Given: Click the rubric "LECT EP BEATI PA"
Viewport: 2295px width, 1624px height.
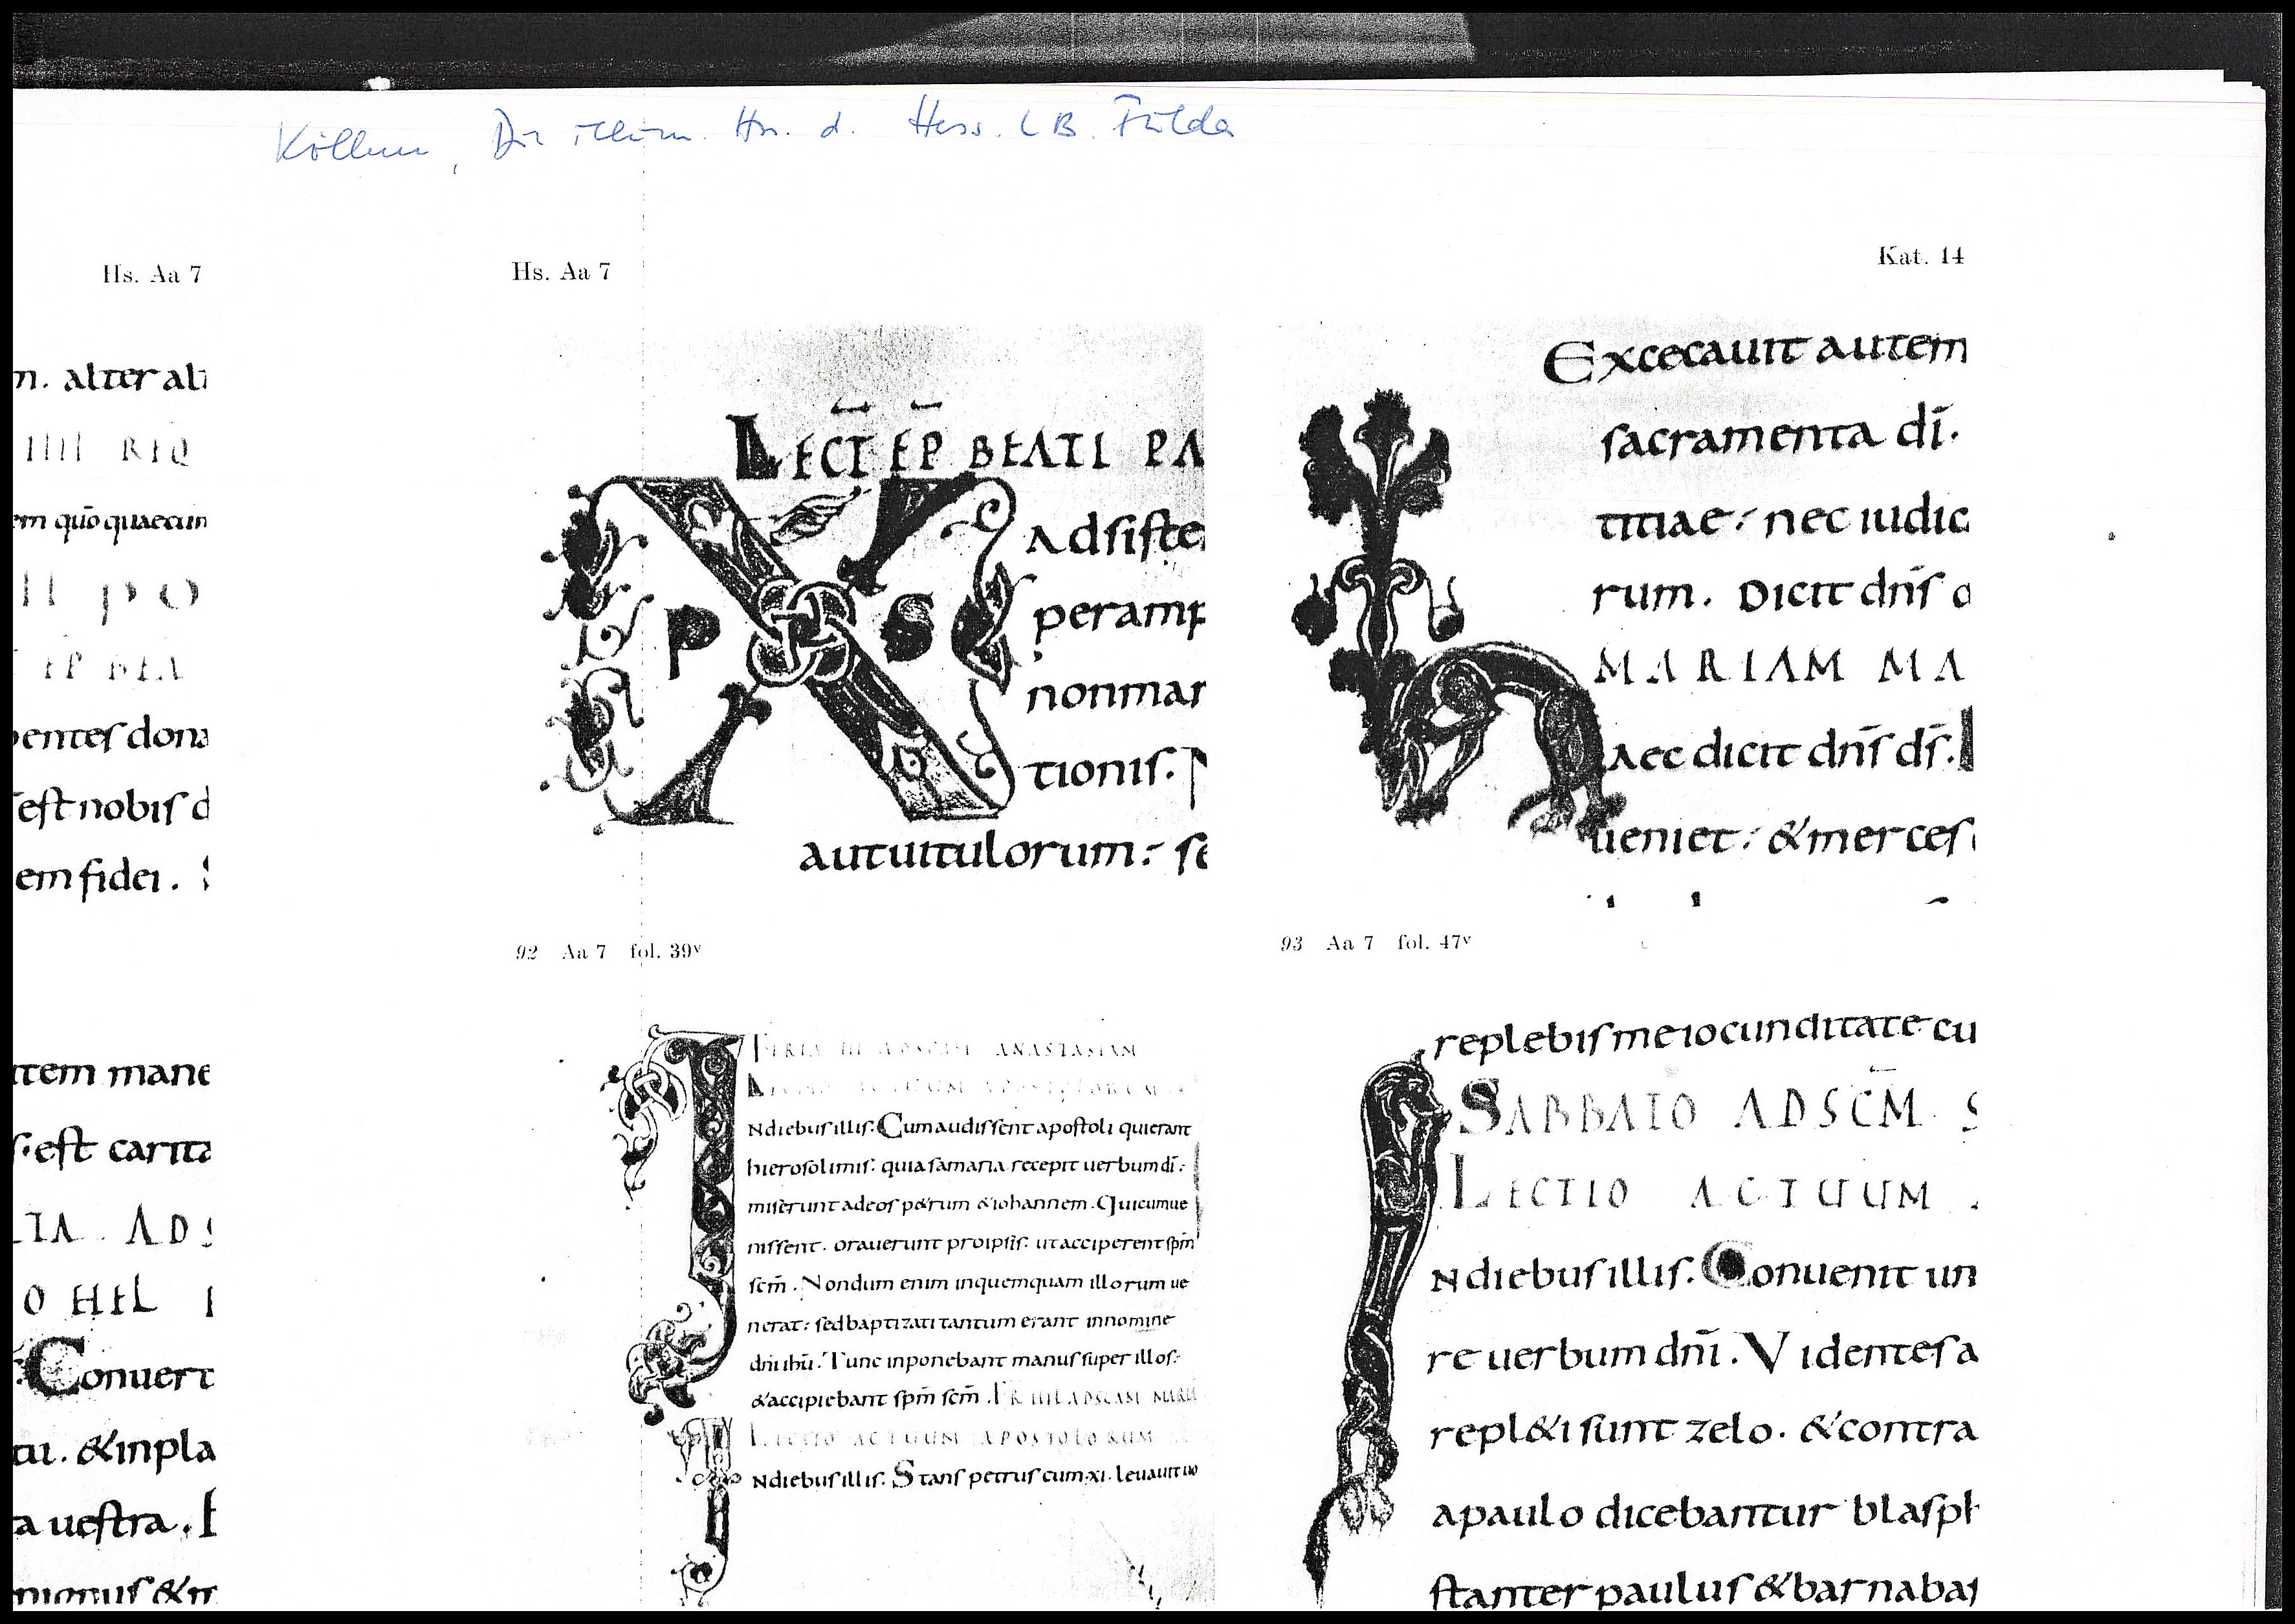Looking at the screenshot, I should tap(968, 446).
